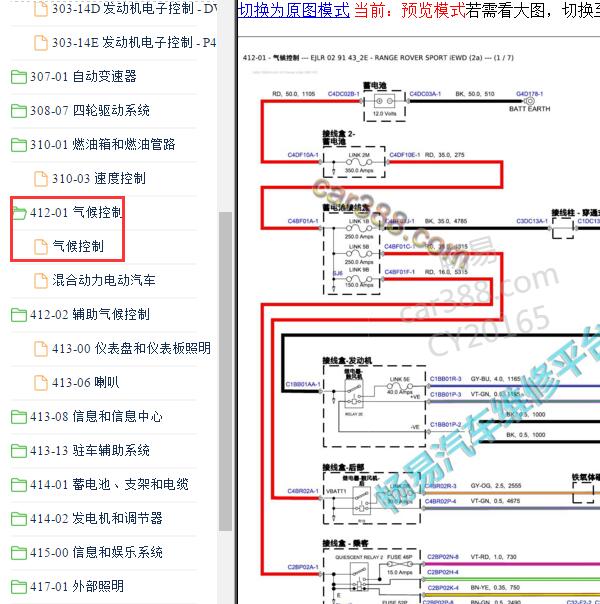Click the C2BP02A-1 connector label
Image resolution: width=600 pixels, height=604 pixels.
[303, 567]
